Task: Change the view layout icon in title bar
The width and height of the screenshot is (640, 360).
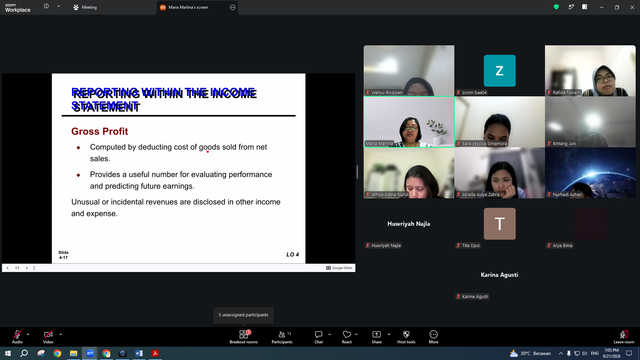Action: (x=585, y=7)
